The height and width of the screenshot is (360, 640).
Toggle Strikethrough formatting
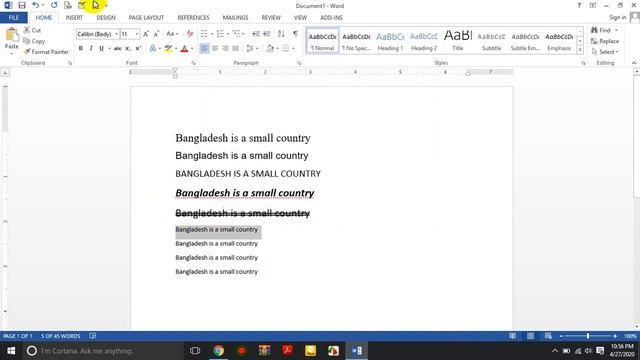click(x=118, y=49)
